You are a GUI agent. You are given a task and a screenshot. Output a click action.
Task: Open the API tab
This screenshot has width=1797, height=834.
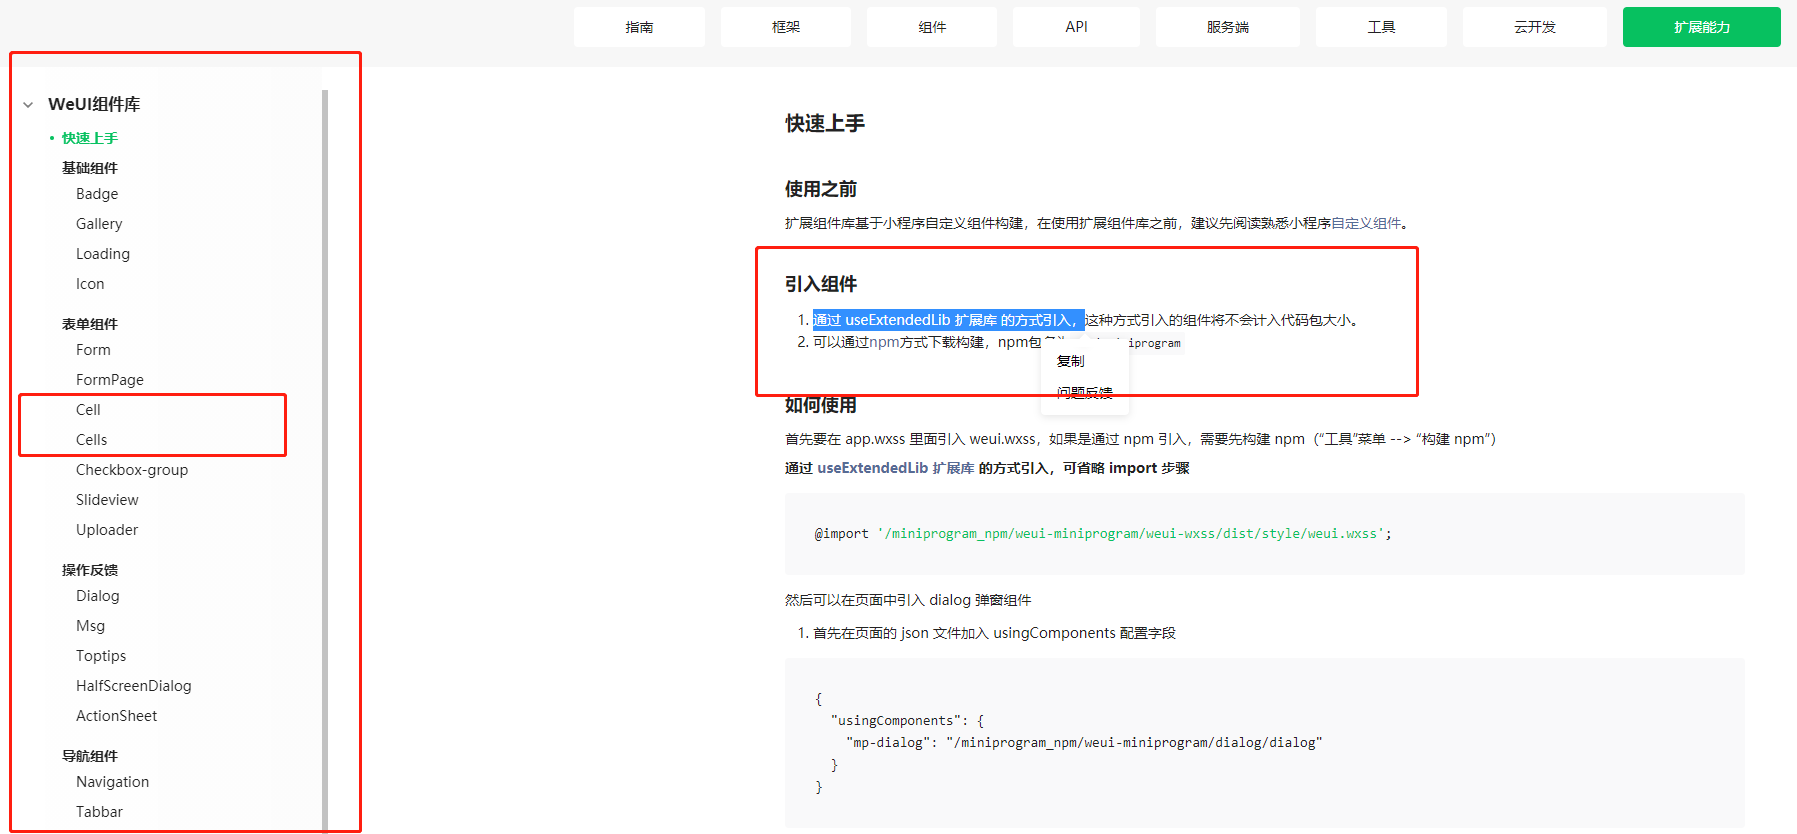pos(1076,27)
